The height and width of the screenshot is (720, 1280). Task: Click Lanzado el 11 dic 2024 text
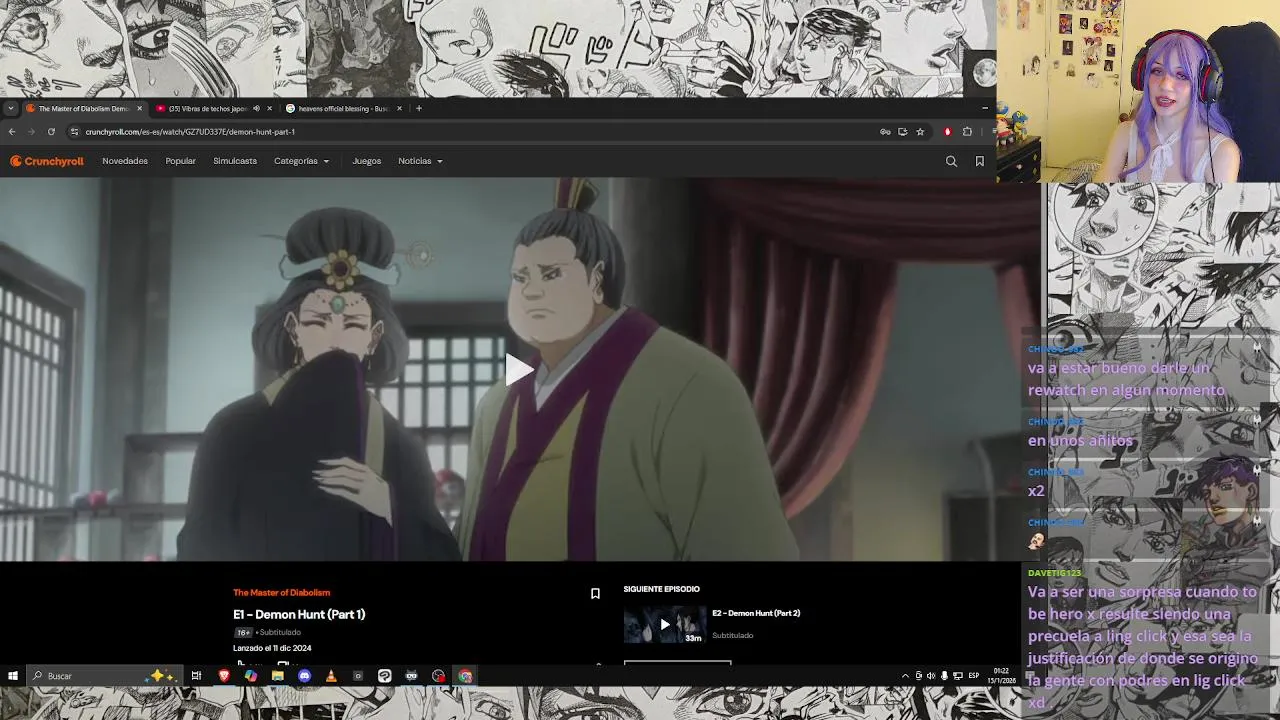[272, 648]
